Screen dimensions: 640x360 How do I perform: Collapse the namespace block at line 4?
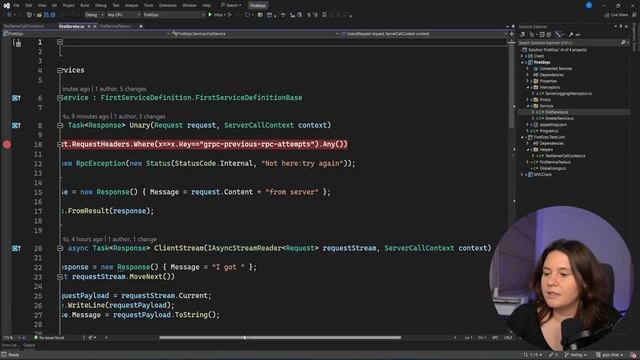(60, 70)
